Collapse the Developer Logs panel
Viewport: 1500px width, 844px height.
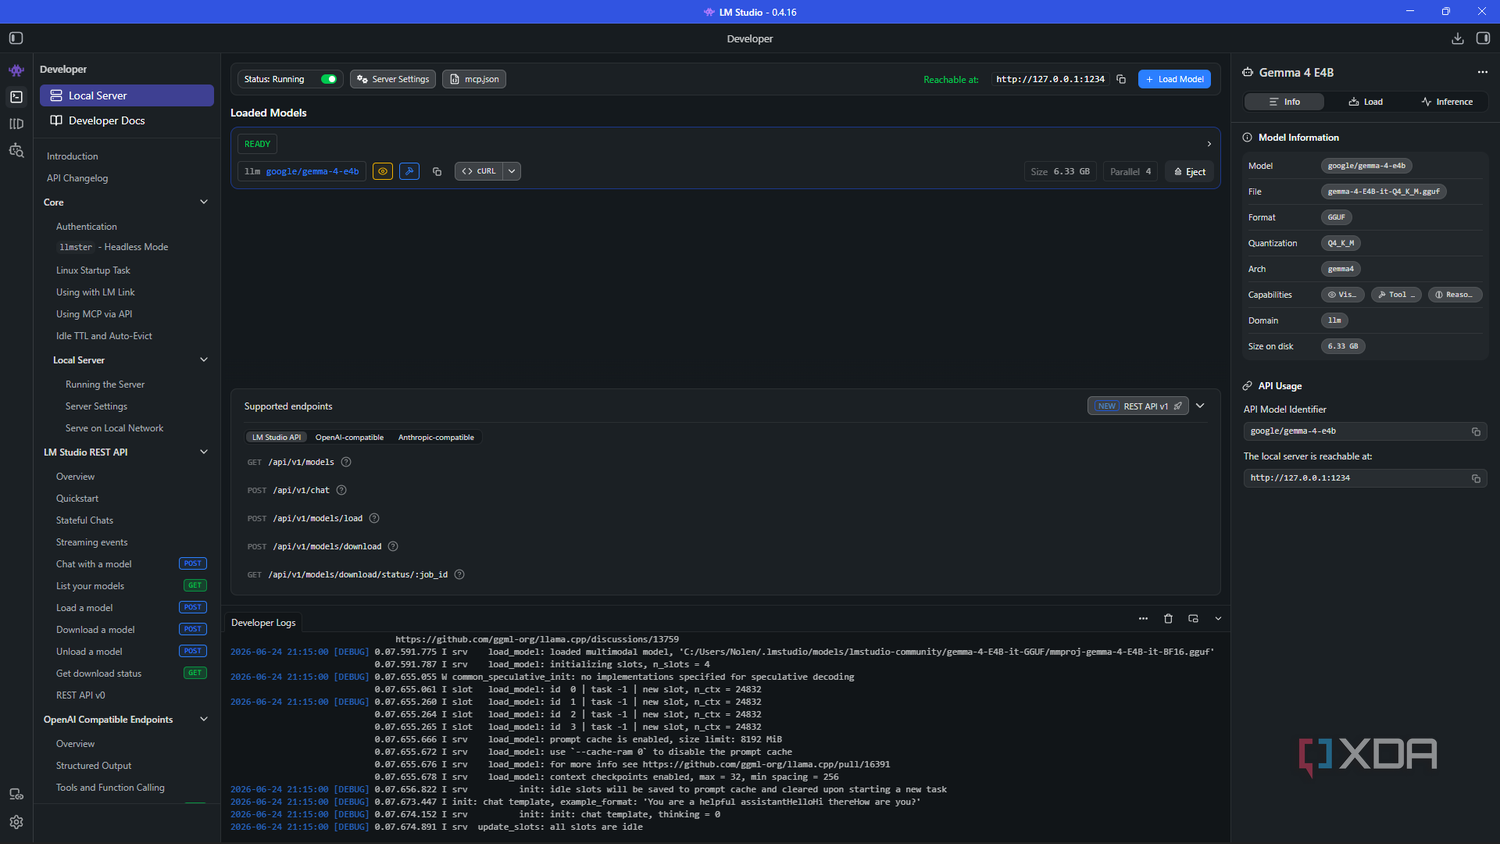pyautogui.click(x=1218, y=619)
